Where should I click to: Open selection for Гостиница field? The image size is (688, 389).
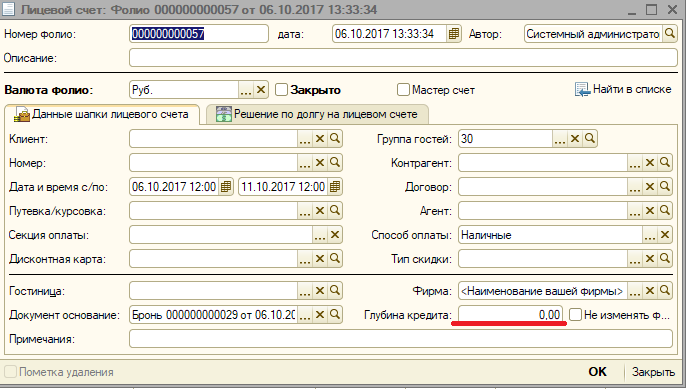(x=305, y=291)
